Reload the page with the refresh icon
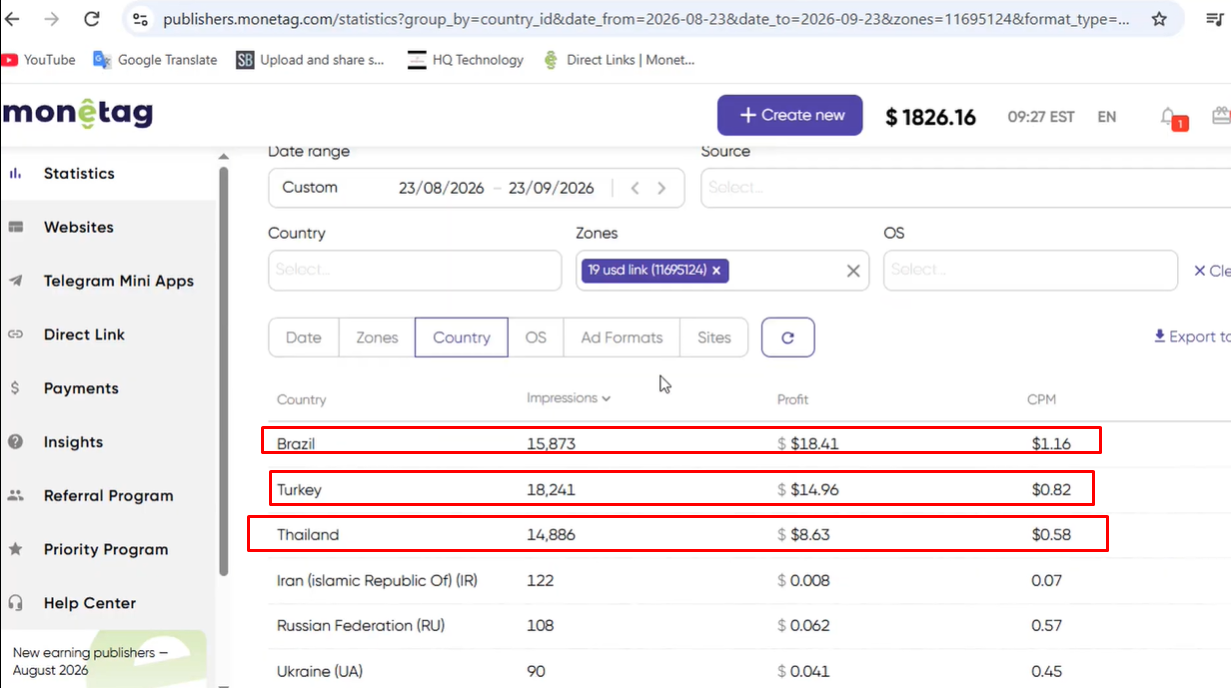 pos(92,19)
